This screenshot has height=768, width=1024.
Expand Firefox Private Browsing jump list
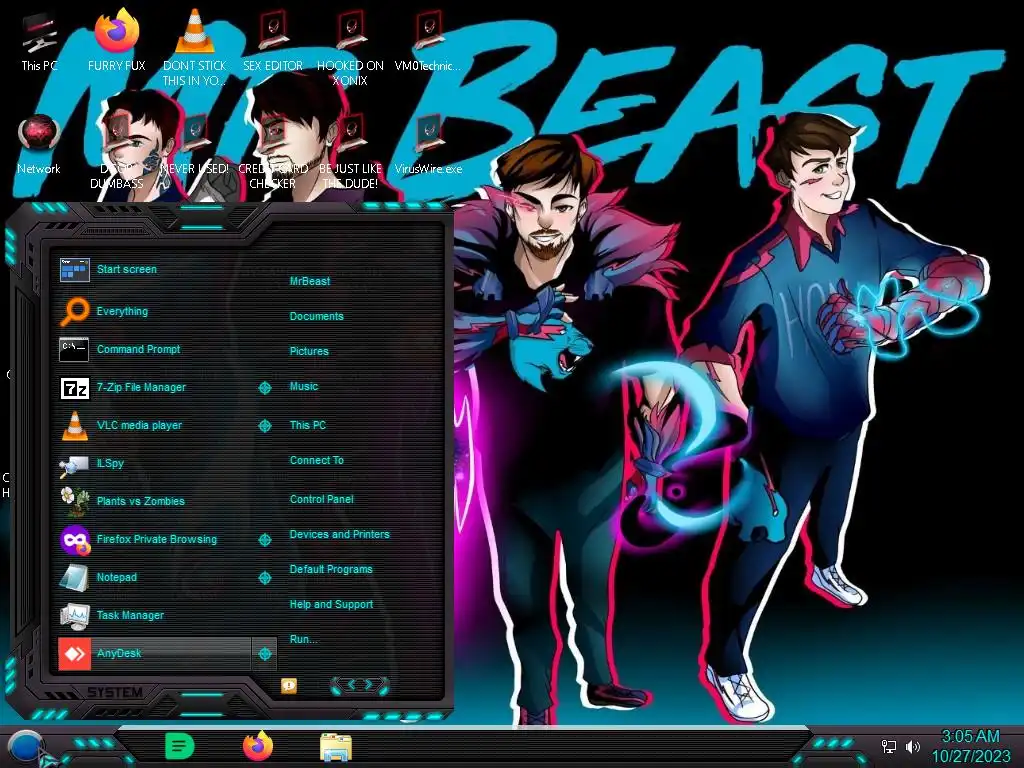tap(264, 539)
